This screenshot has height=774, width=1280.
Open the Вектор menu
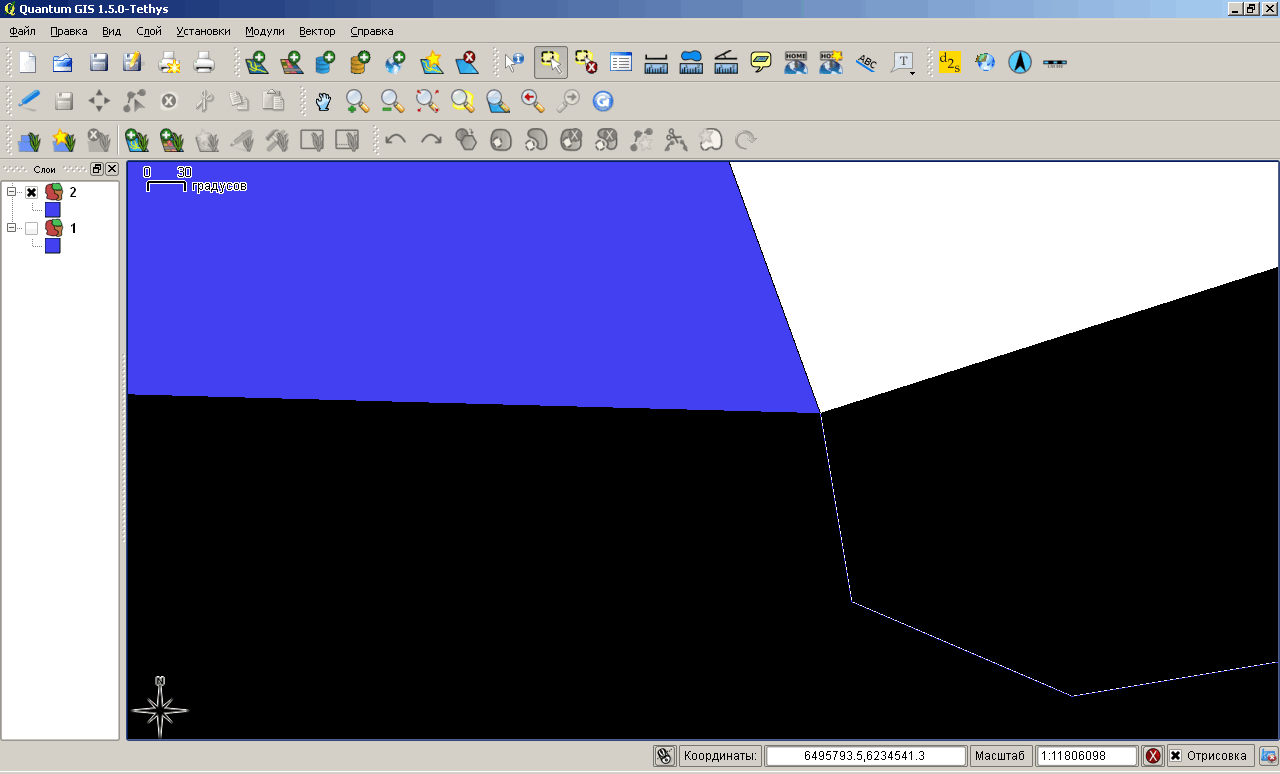317,31
